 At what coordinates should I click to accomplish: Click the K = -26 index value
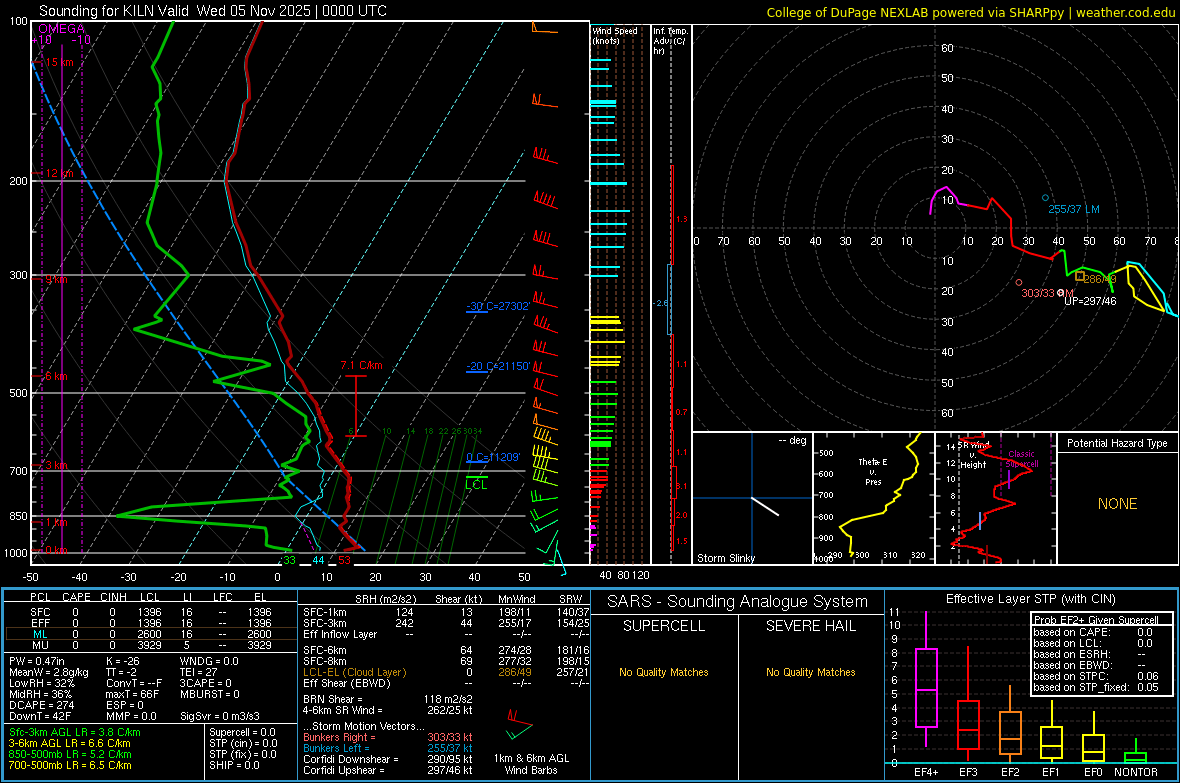click(123, 661)
